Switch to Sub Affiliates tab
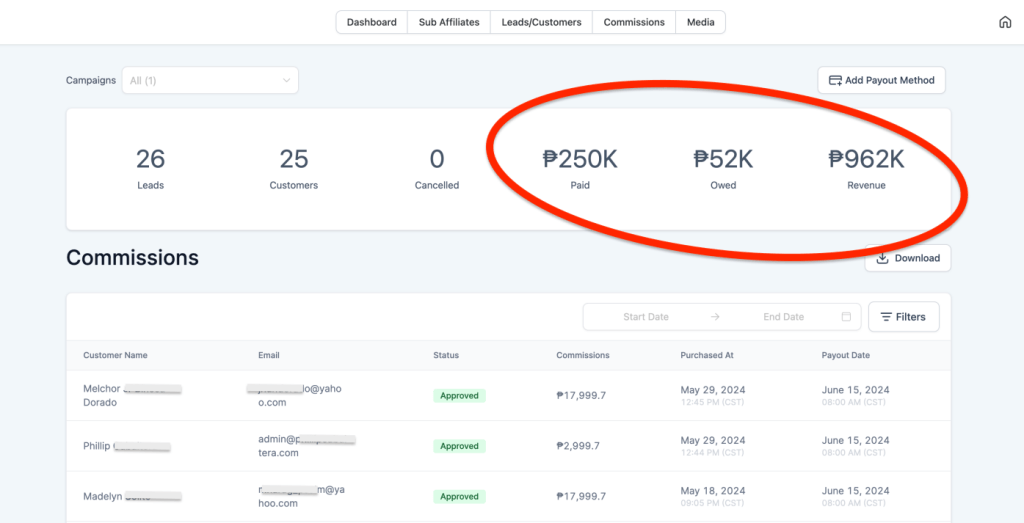Image resolution: width=1024 pixels, height=523 pixels. coord(449,22)
